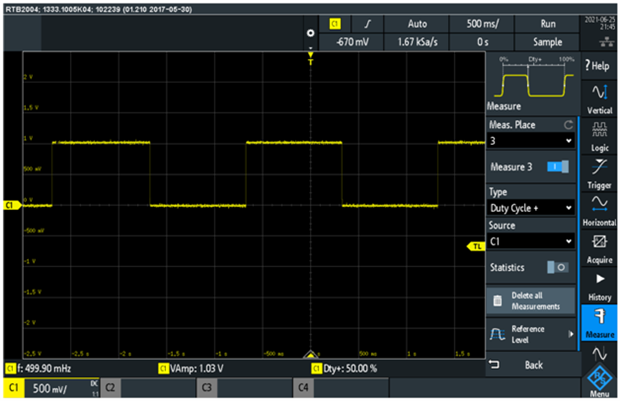
Task: Toggle Measure 3 switch off
Action: pos(558,167)
